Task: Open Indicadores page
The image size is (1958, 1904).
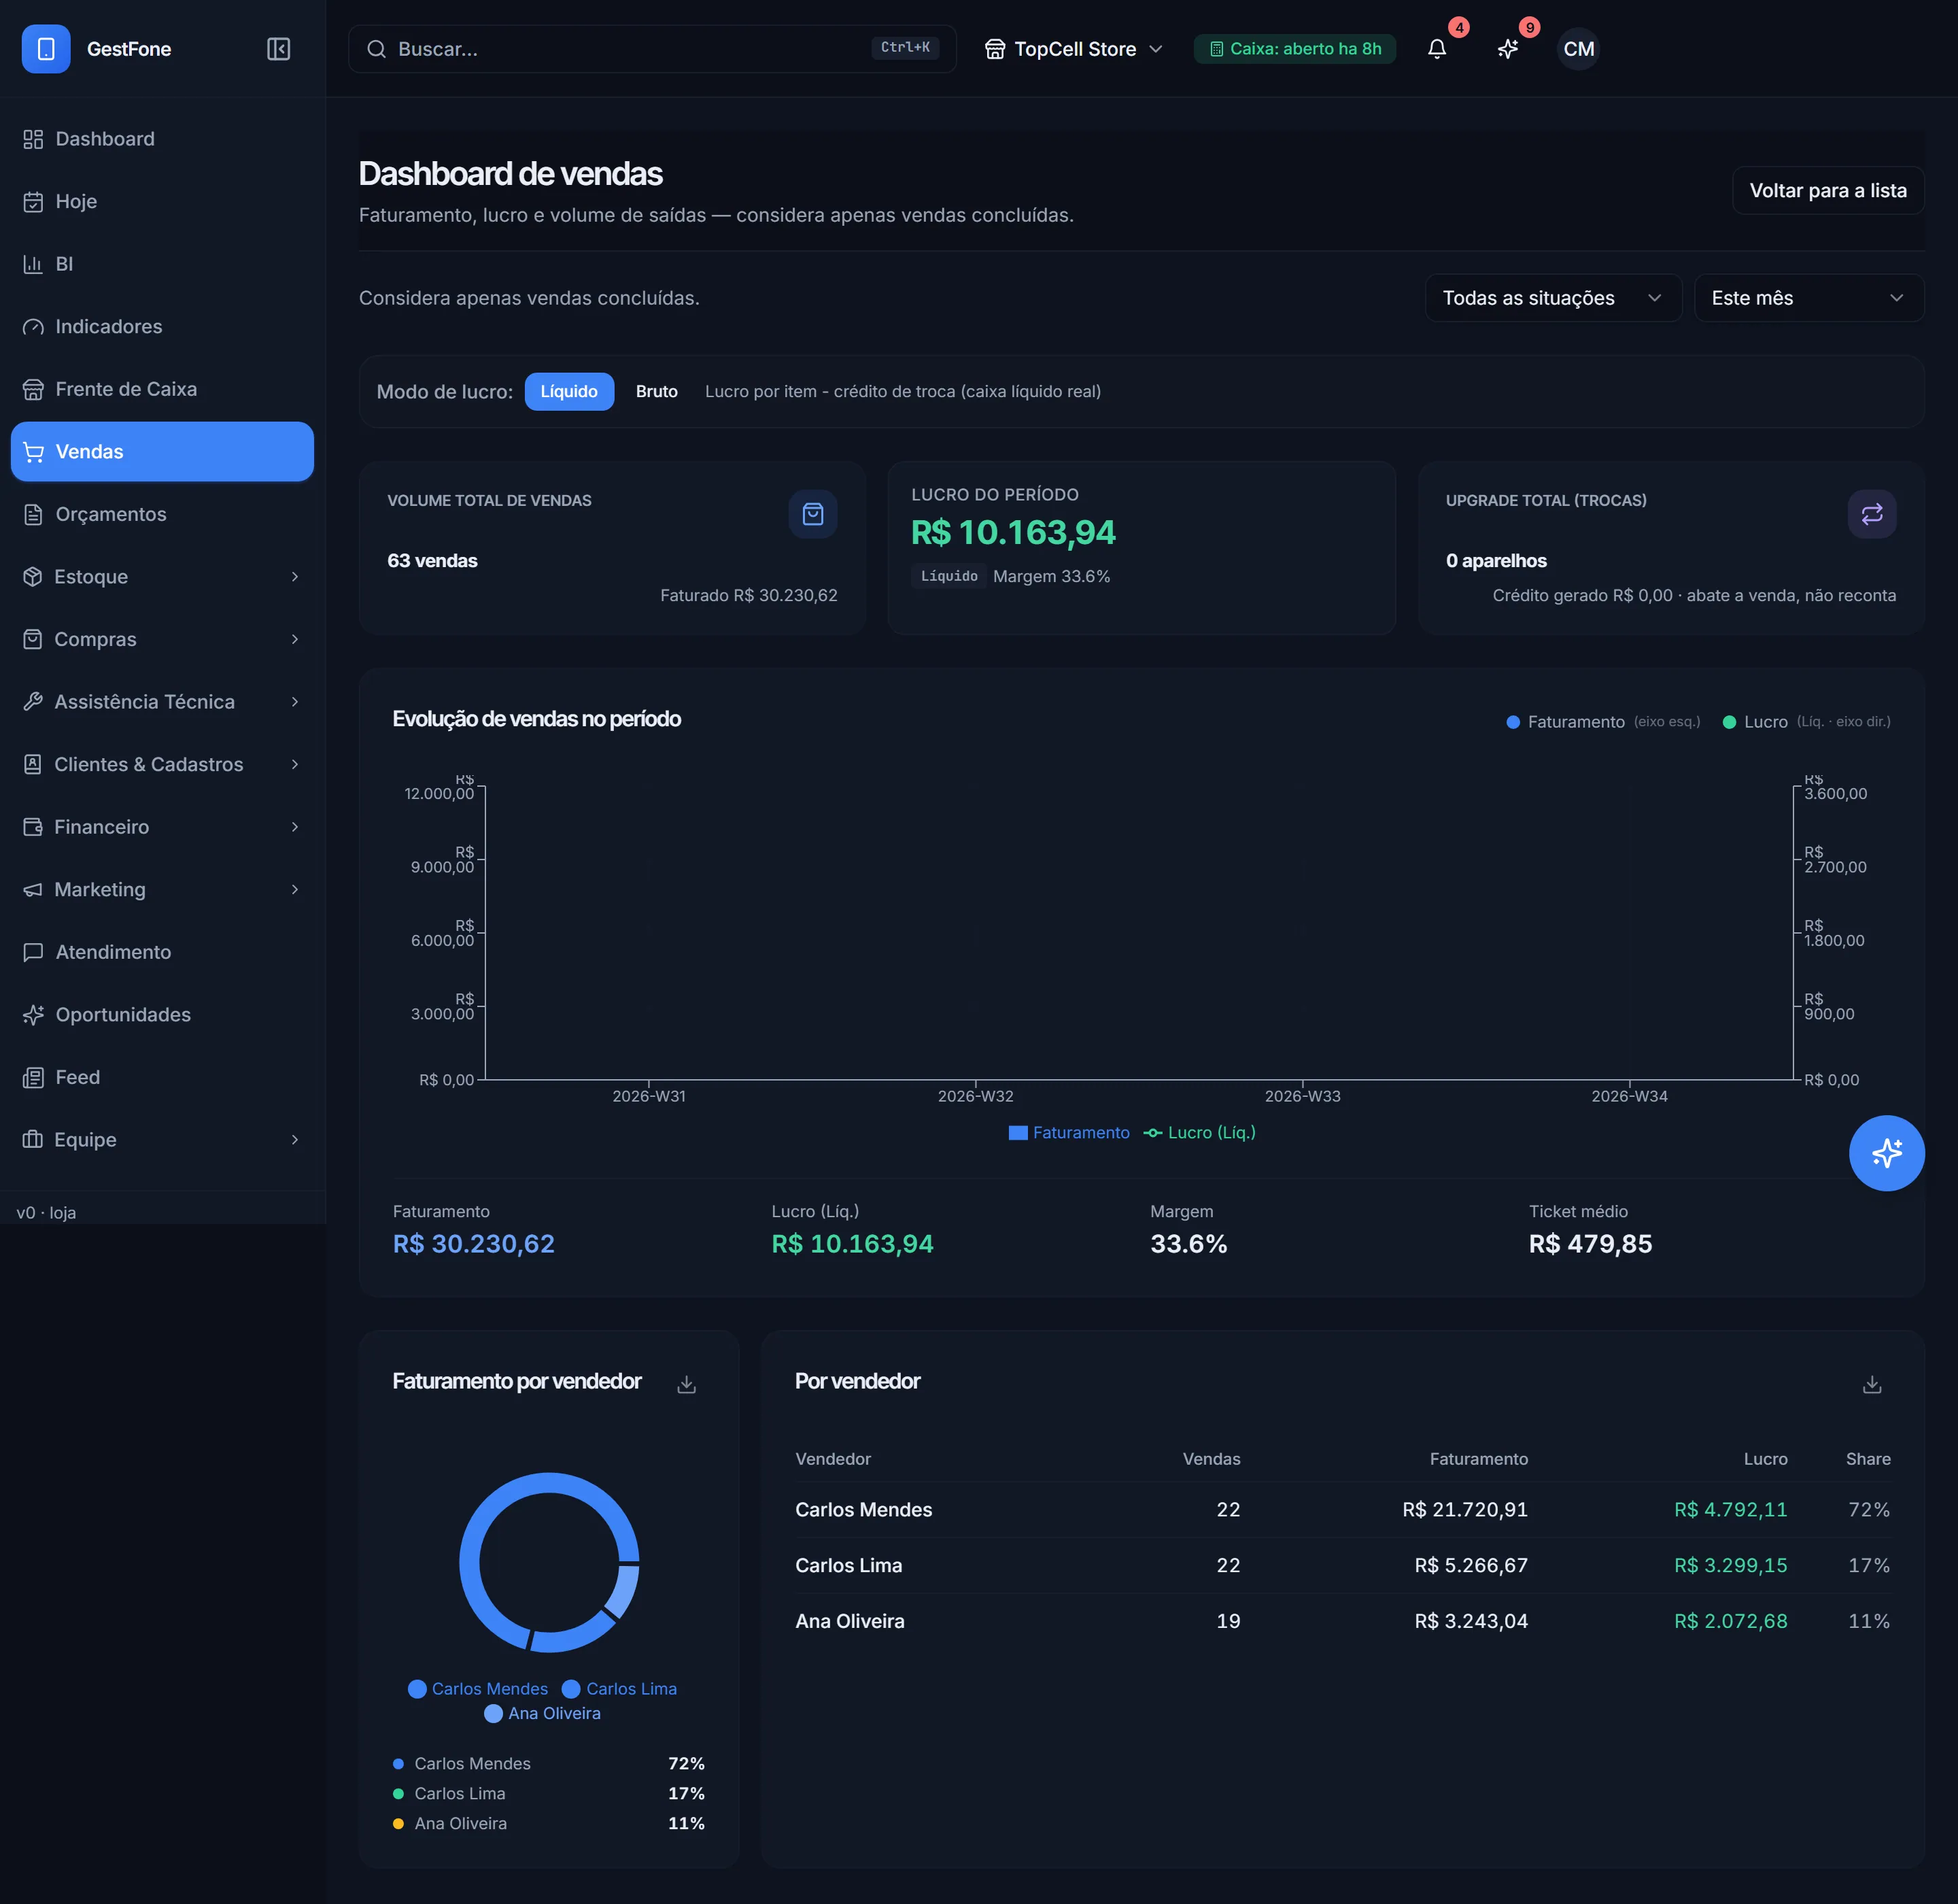Action: (162, 327)
